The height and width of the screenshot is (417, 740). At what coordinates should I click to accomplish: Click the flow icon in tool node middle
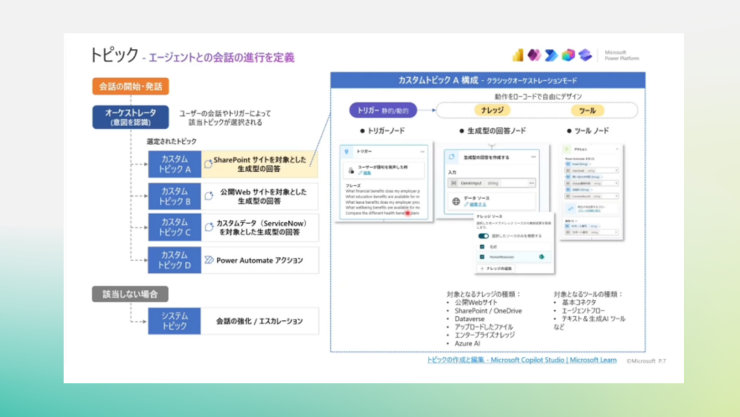coord(571,208)
